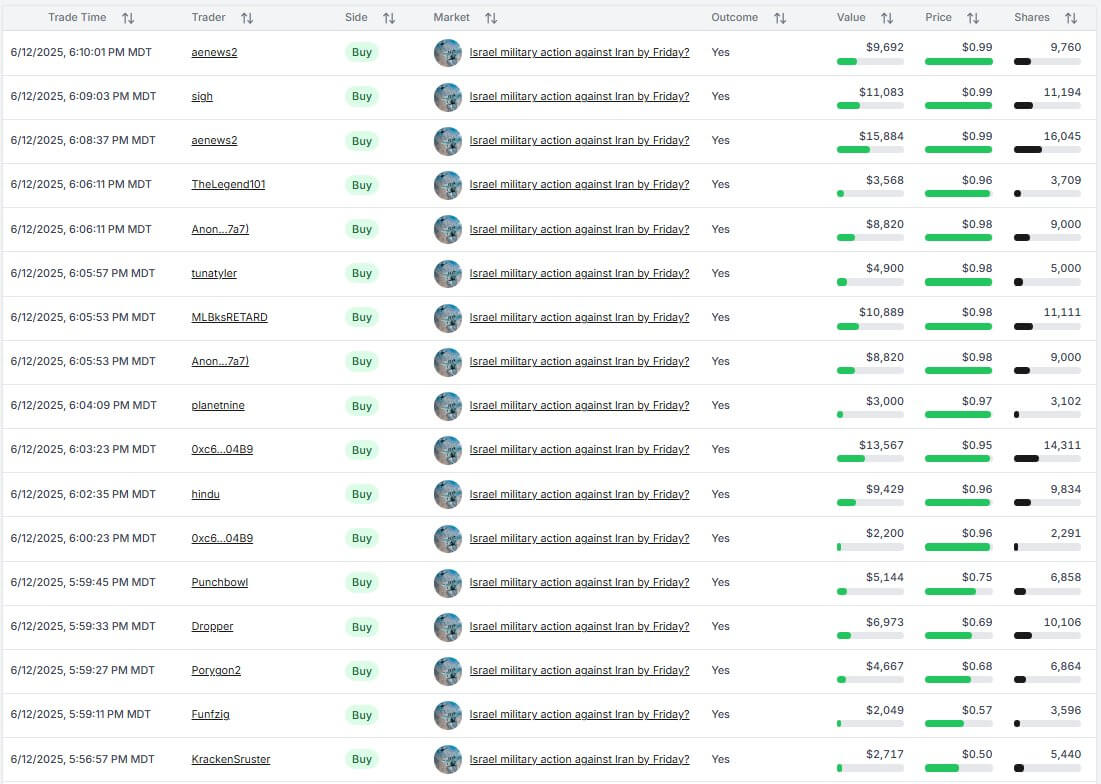Click the globe market icon on the sigh row
Viewport: 1101px width, 784px height.
click(x=447, y=97)
